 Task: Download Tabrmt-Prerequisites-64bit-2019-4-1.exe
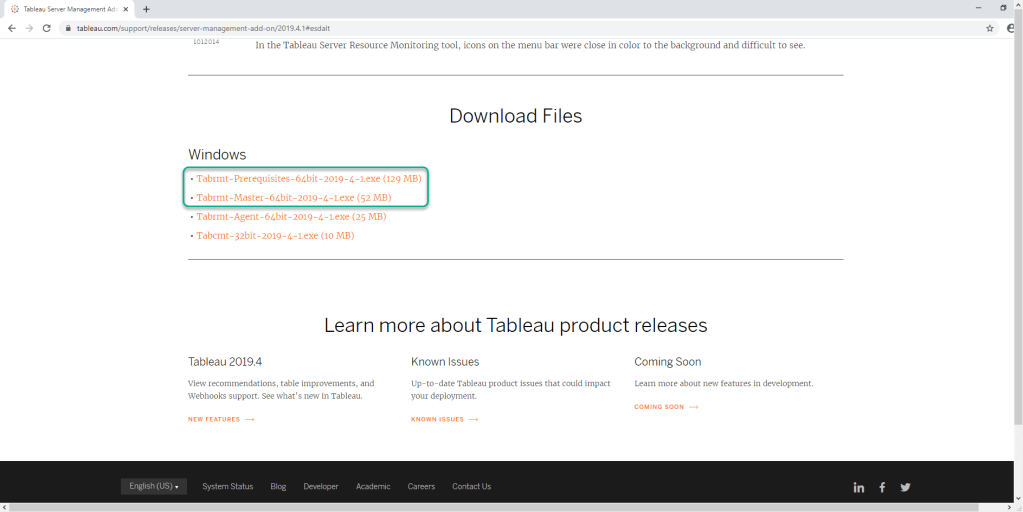[309, 178]
